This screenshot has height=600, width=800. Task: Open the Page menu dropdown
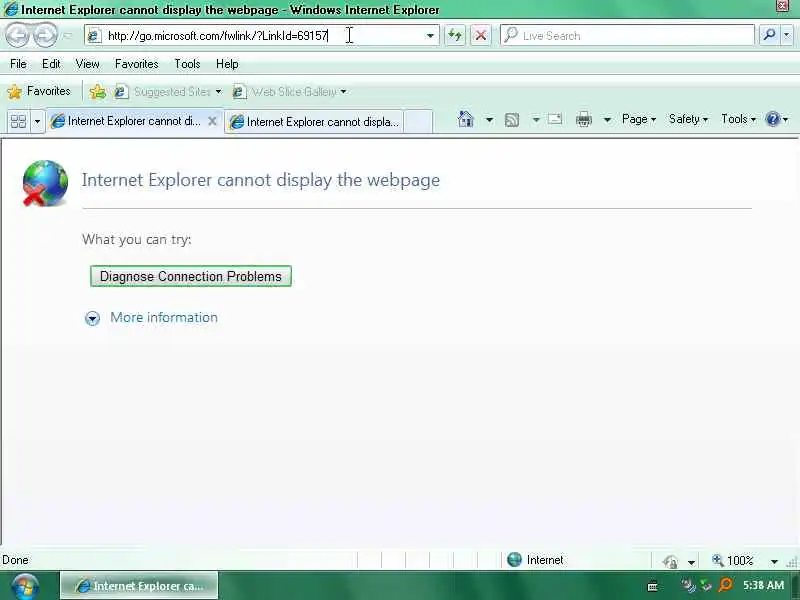(x=638, y=119)
